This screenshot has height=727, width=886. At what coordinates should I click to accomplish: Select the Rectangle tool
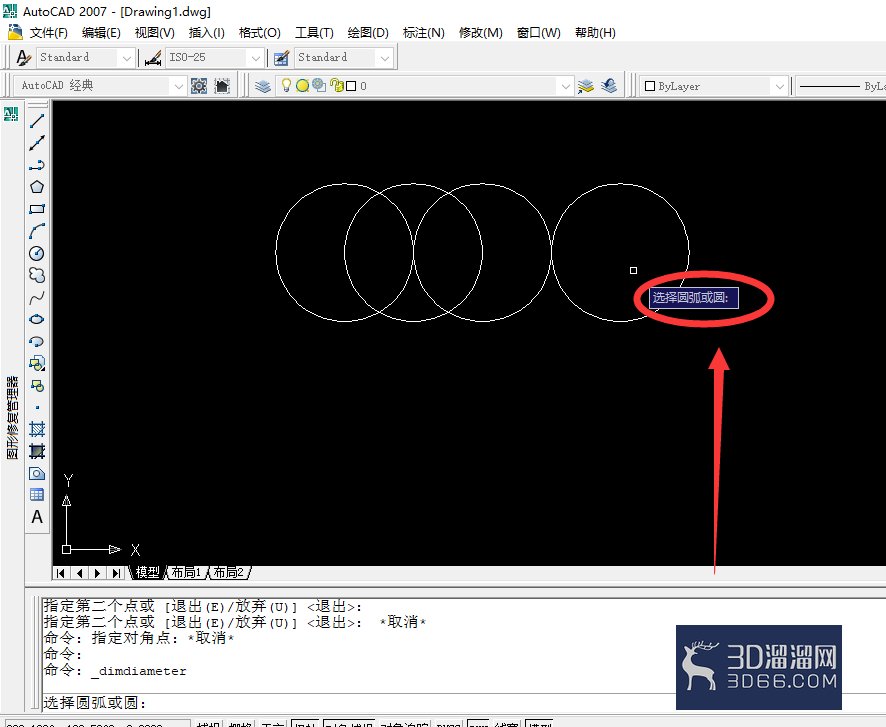(37, 209)
